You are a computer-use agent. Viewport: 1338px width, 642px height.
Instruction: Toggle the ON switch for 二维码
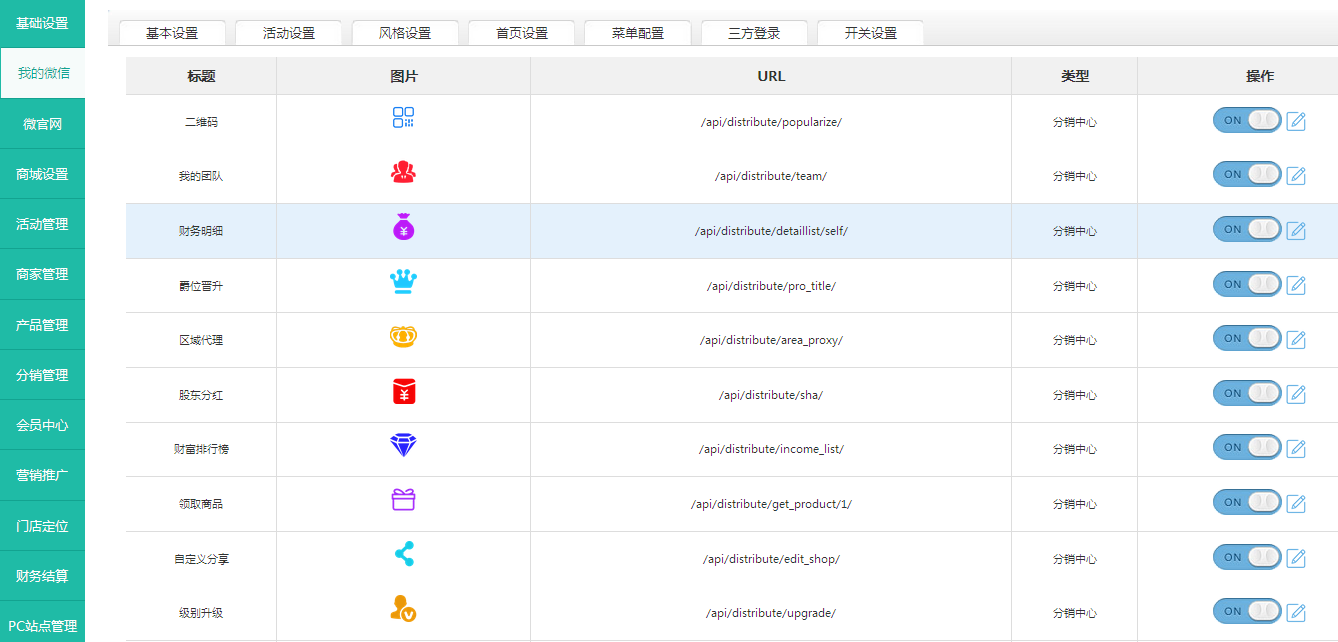1246,120
